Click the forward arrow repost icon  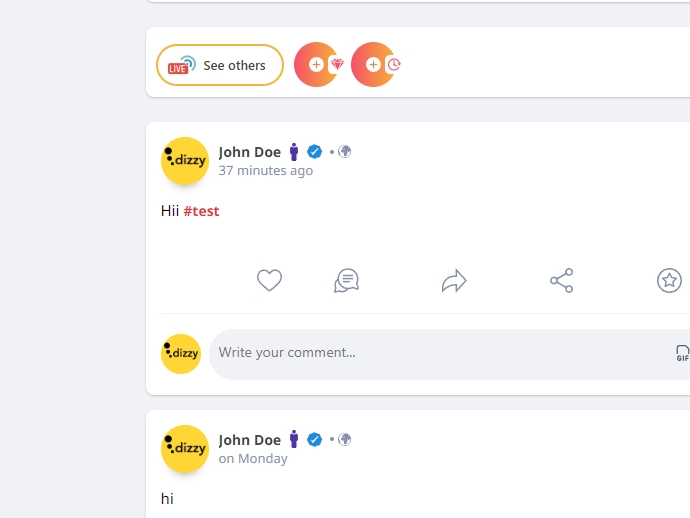point(454,281)
